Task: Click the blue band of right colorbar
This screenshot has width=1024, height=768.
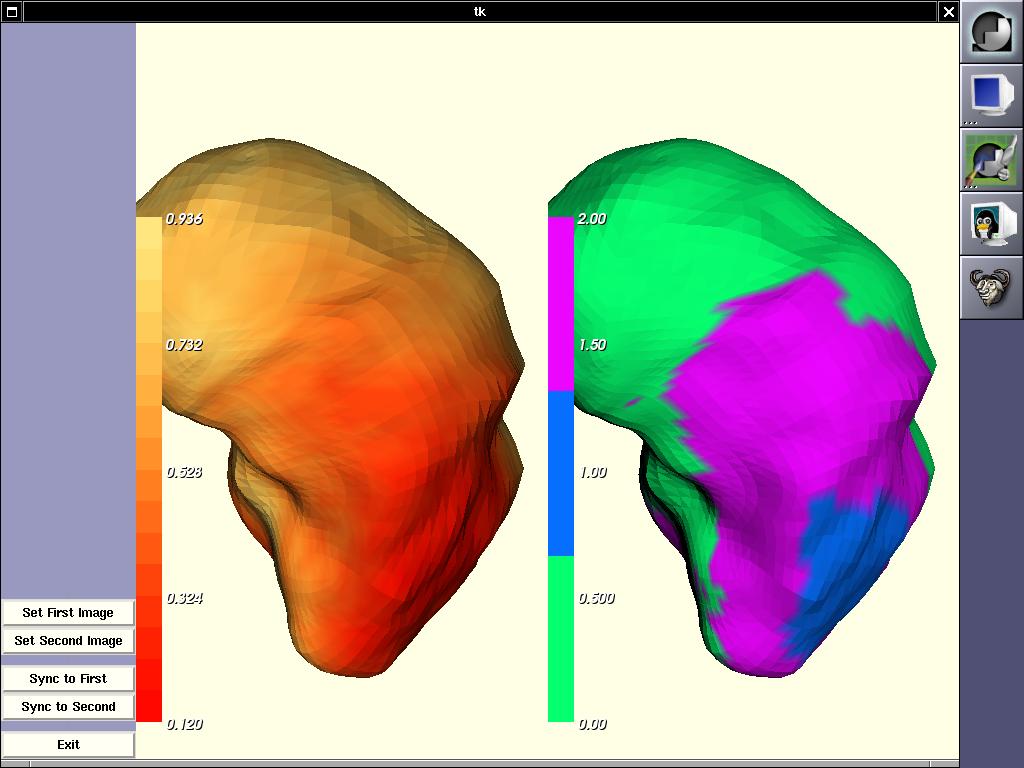Action: (560, 473)
